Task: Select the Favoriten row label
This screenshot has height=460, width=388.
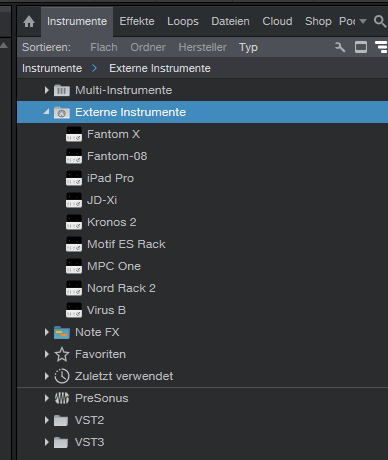Action: click(100, 354)
